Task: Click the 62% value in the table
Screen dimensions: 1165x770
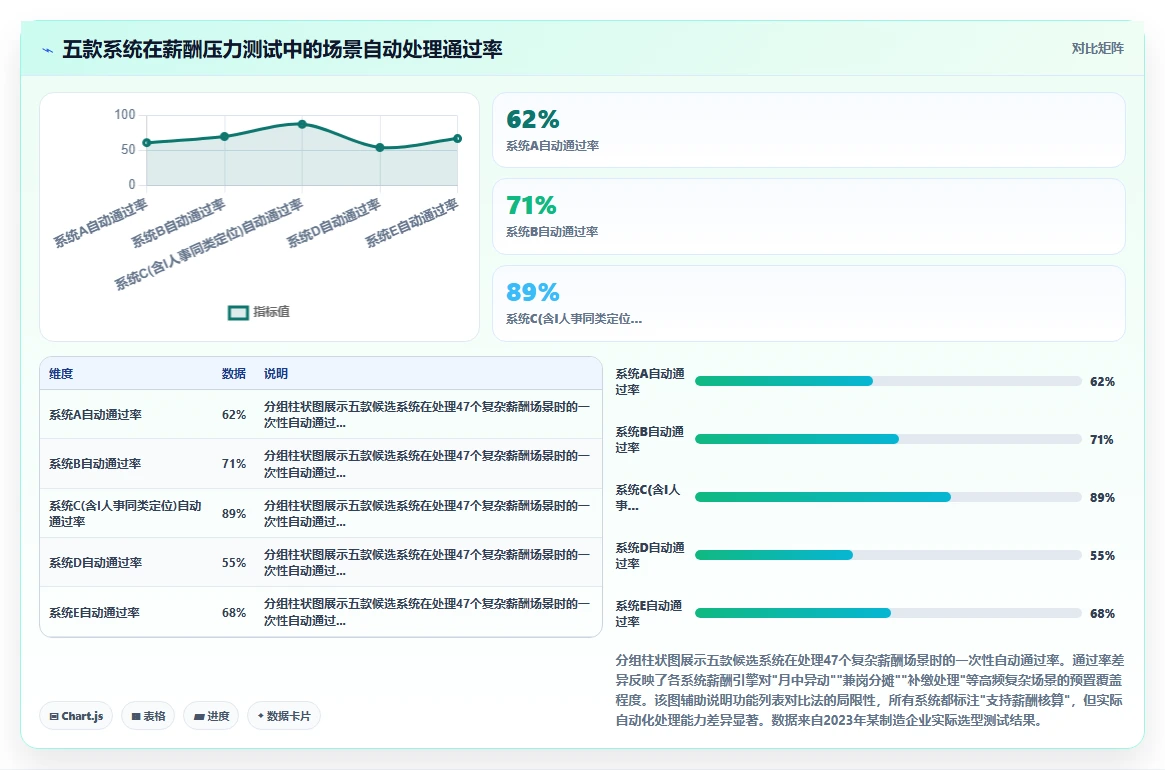Action: pyautogui.click(x=233, y=415)
